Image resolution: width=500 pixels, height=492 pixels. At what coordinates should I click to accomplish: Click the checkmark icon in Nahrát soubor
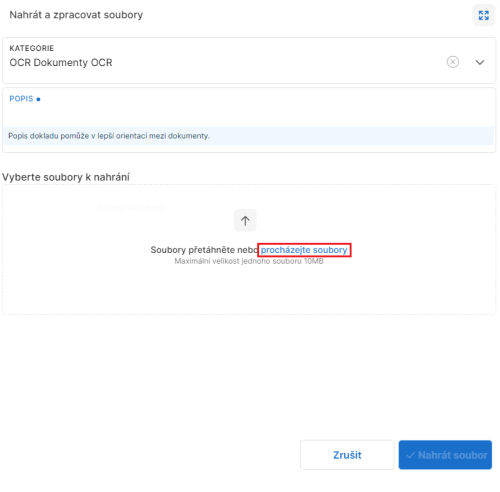point(411,455)
